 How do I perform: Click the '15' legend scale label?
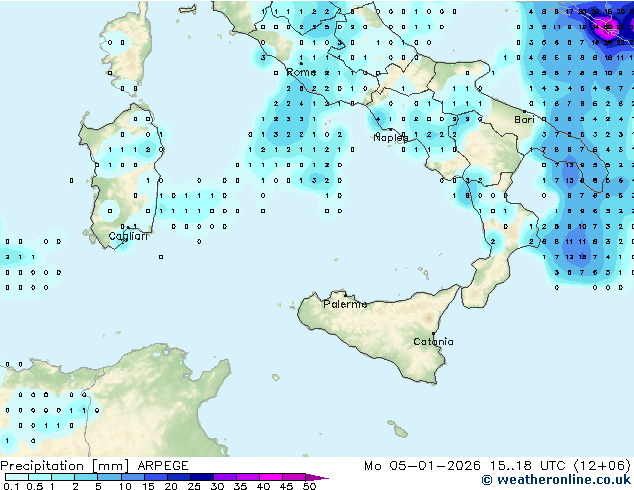(148, 486)
